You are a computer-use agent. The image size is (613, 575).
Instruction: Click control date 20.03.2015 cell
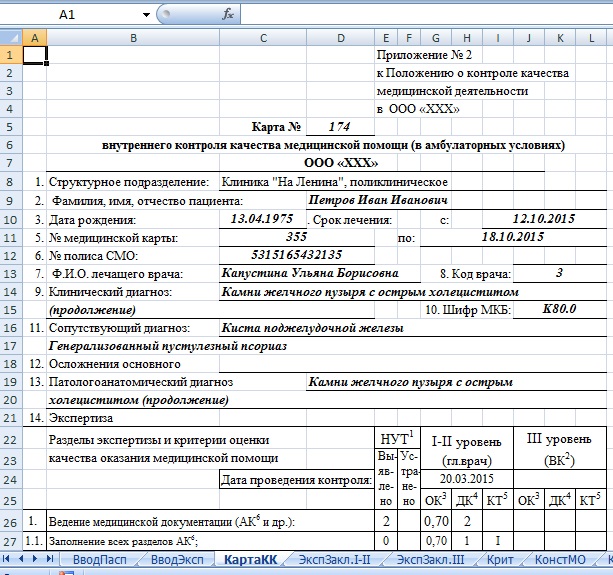pyautogui.click(x=466, y=478)
